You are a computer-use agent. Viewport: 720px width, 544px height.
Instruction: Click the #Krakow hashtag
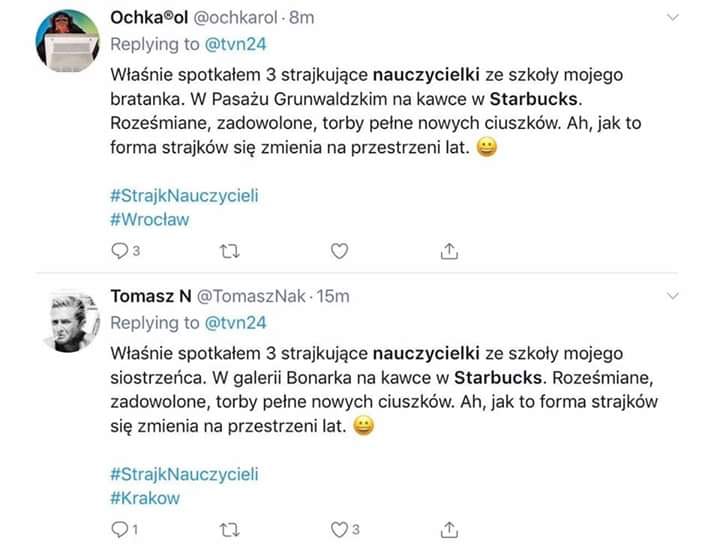coord(144,497)
